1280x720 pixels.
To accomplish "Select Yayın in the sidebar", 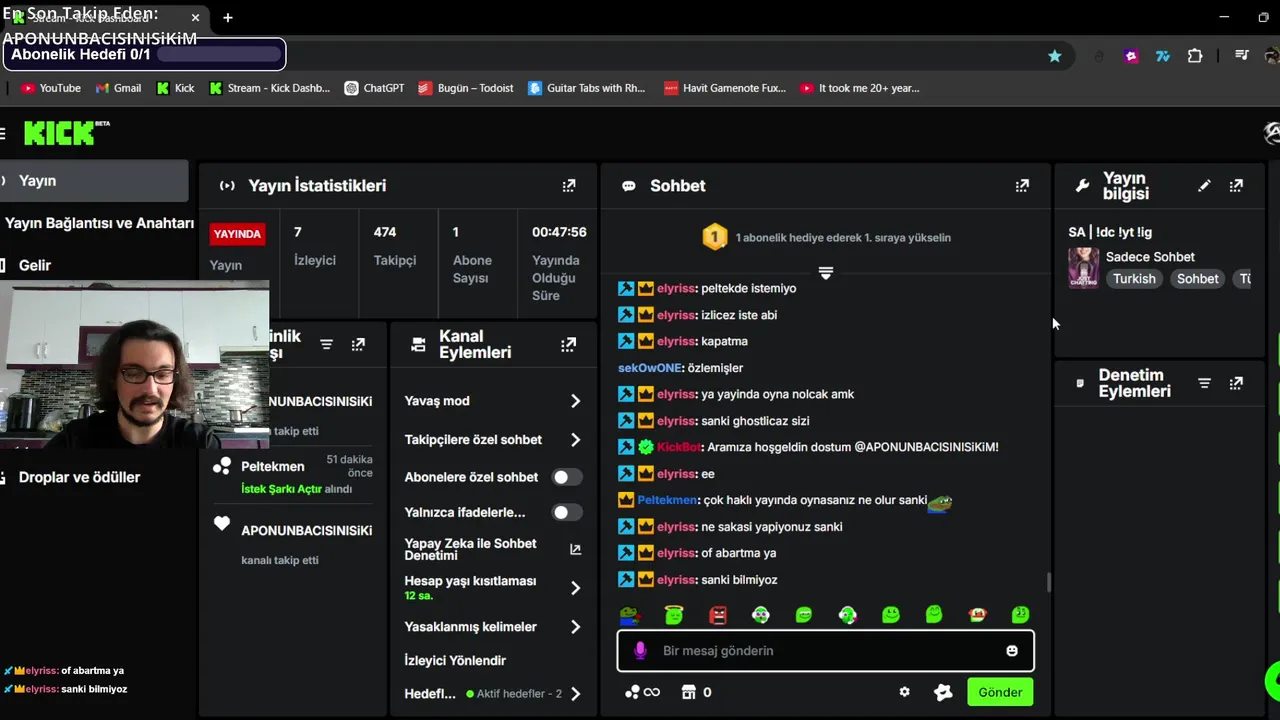I will (94, 181).
